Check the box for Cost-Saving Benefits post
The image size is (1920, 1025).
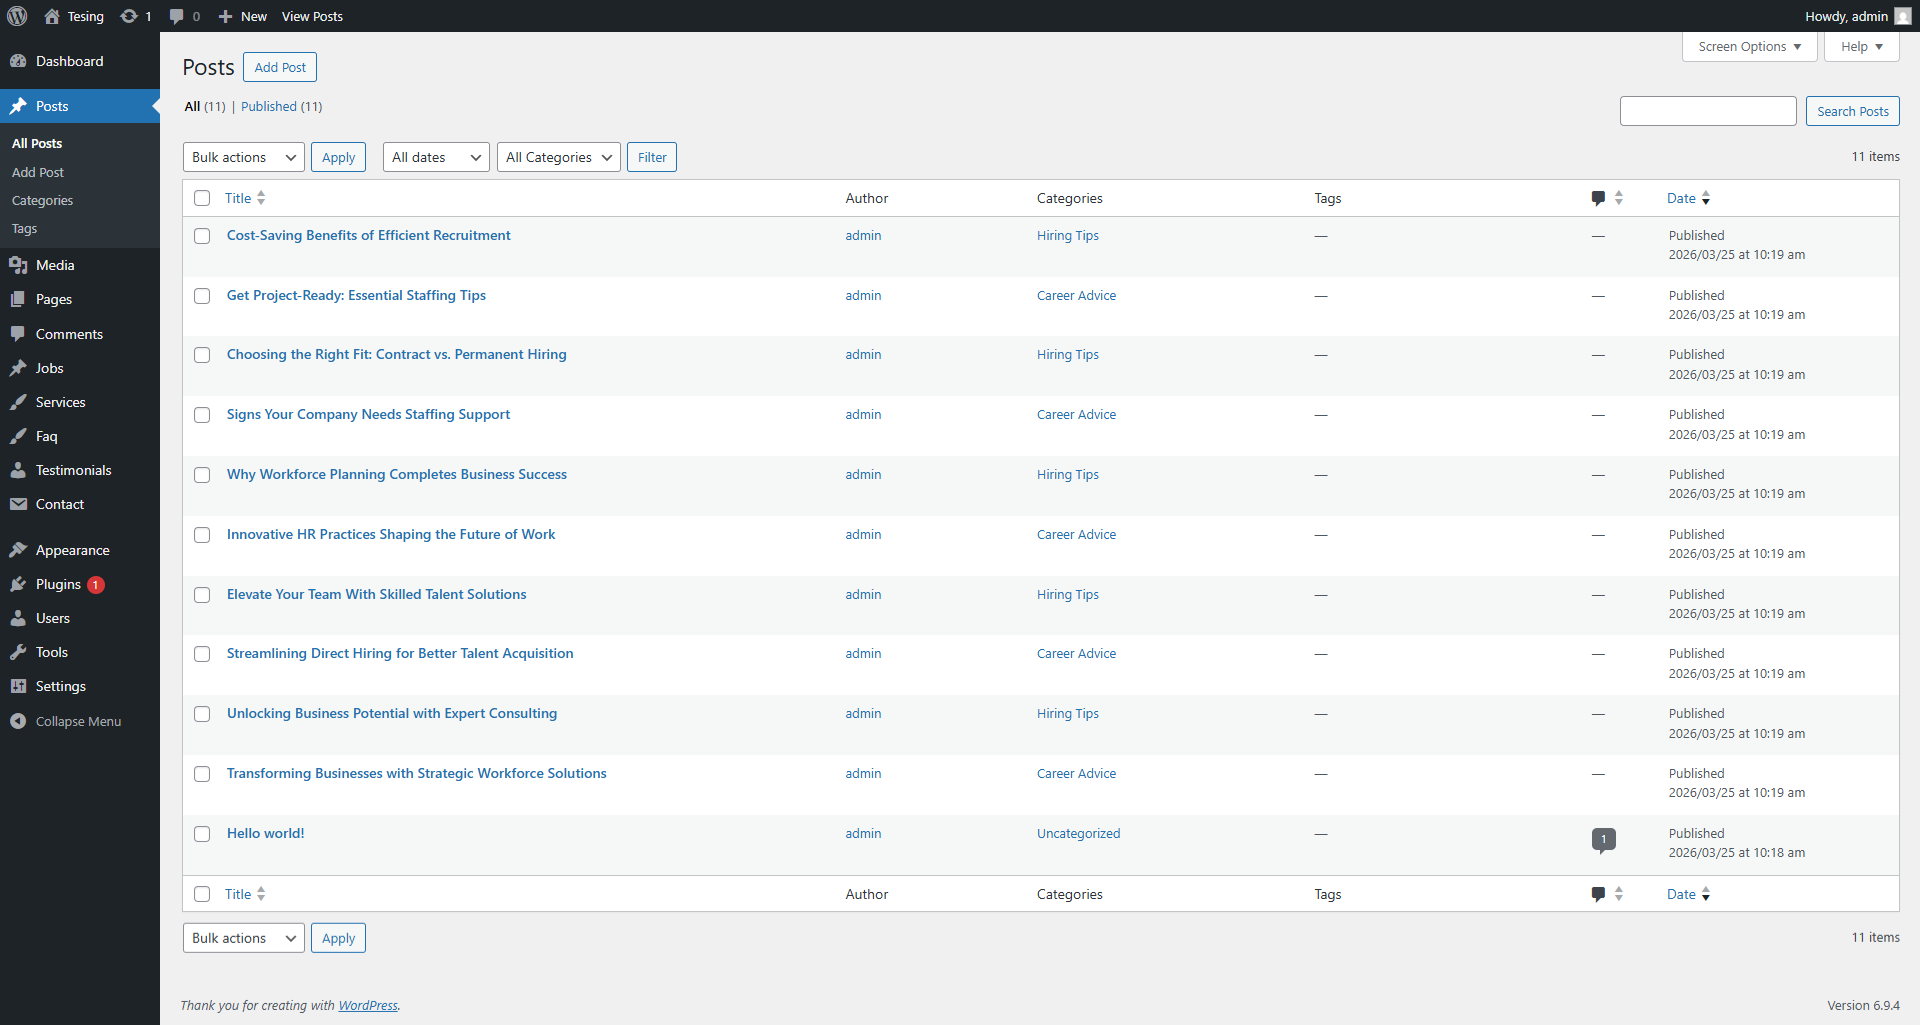pos(202,236)
